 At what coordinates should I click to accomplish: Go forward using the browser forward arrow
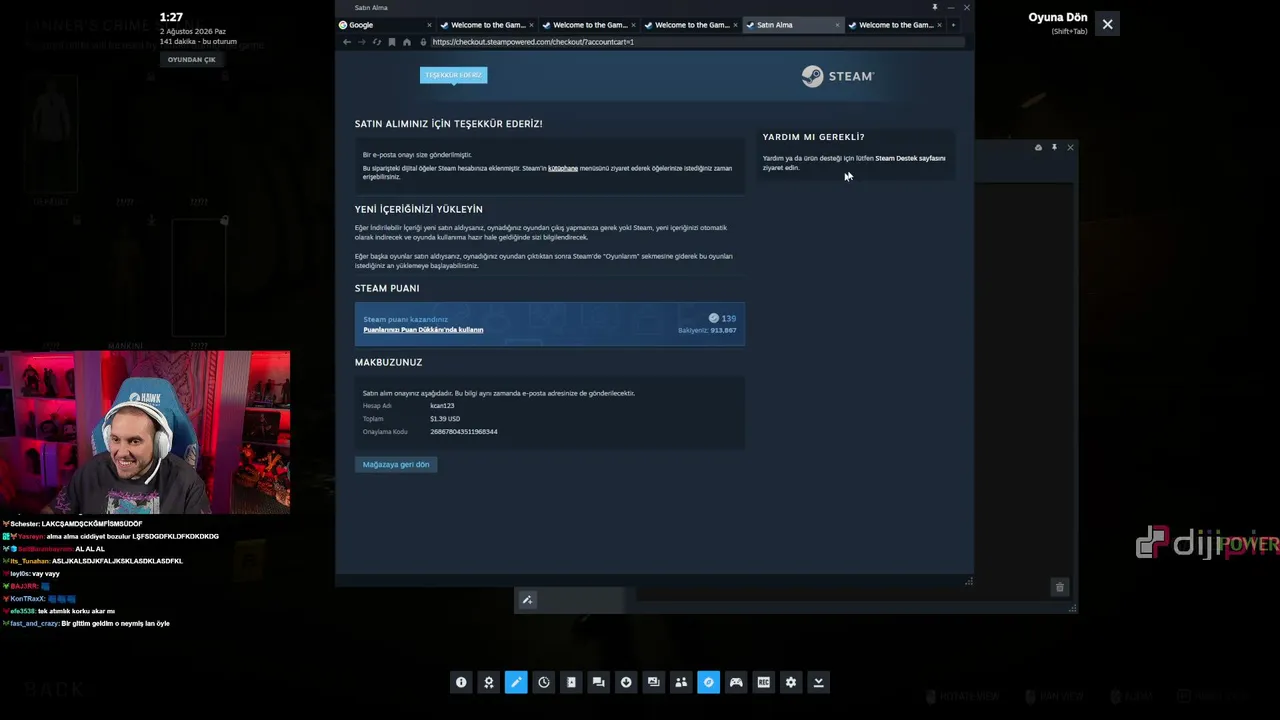click(x=362, y=42)
